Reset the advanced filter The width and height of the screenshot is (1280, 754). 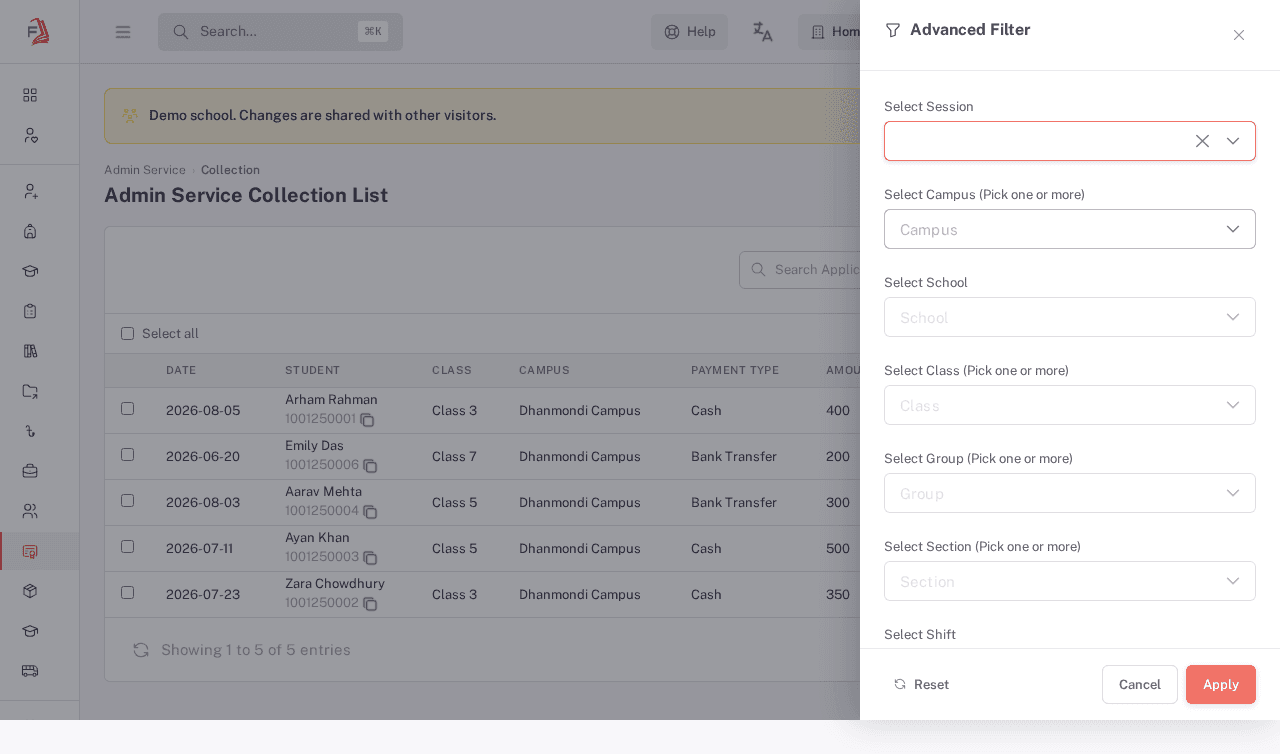921,685
